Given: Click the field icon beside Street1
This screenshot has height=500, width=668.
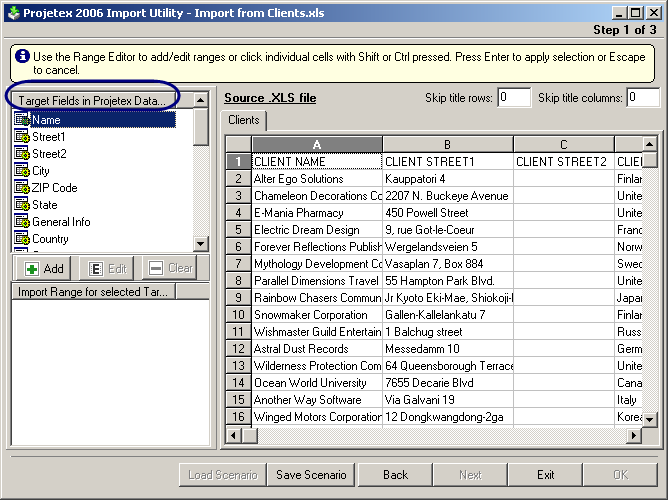Looking at the screenshot, I should click(x=22, y=137).
